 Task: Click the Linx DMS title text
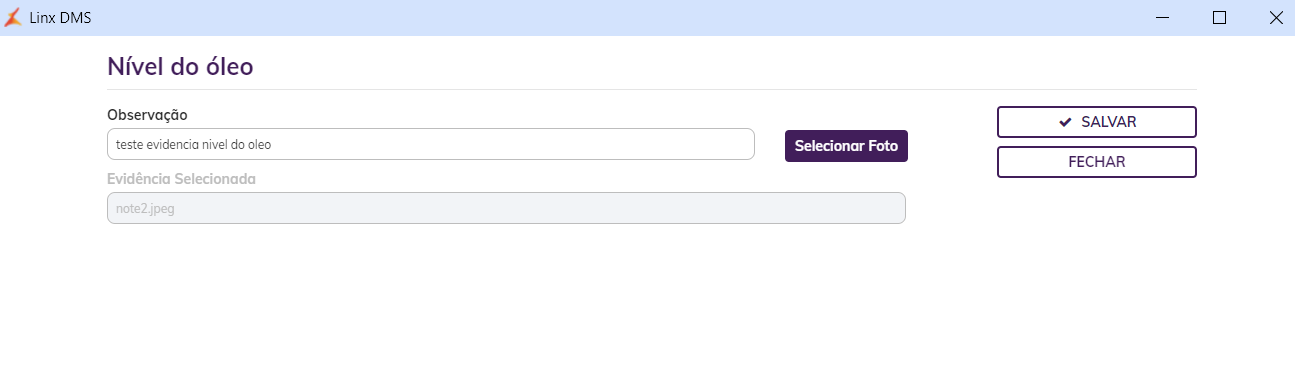click(x=60, y=17)
